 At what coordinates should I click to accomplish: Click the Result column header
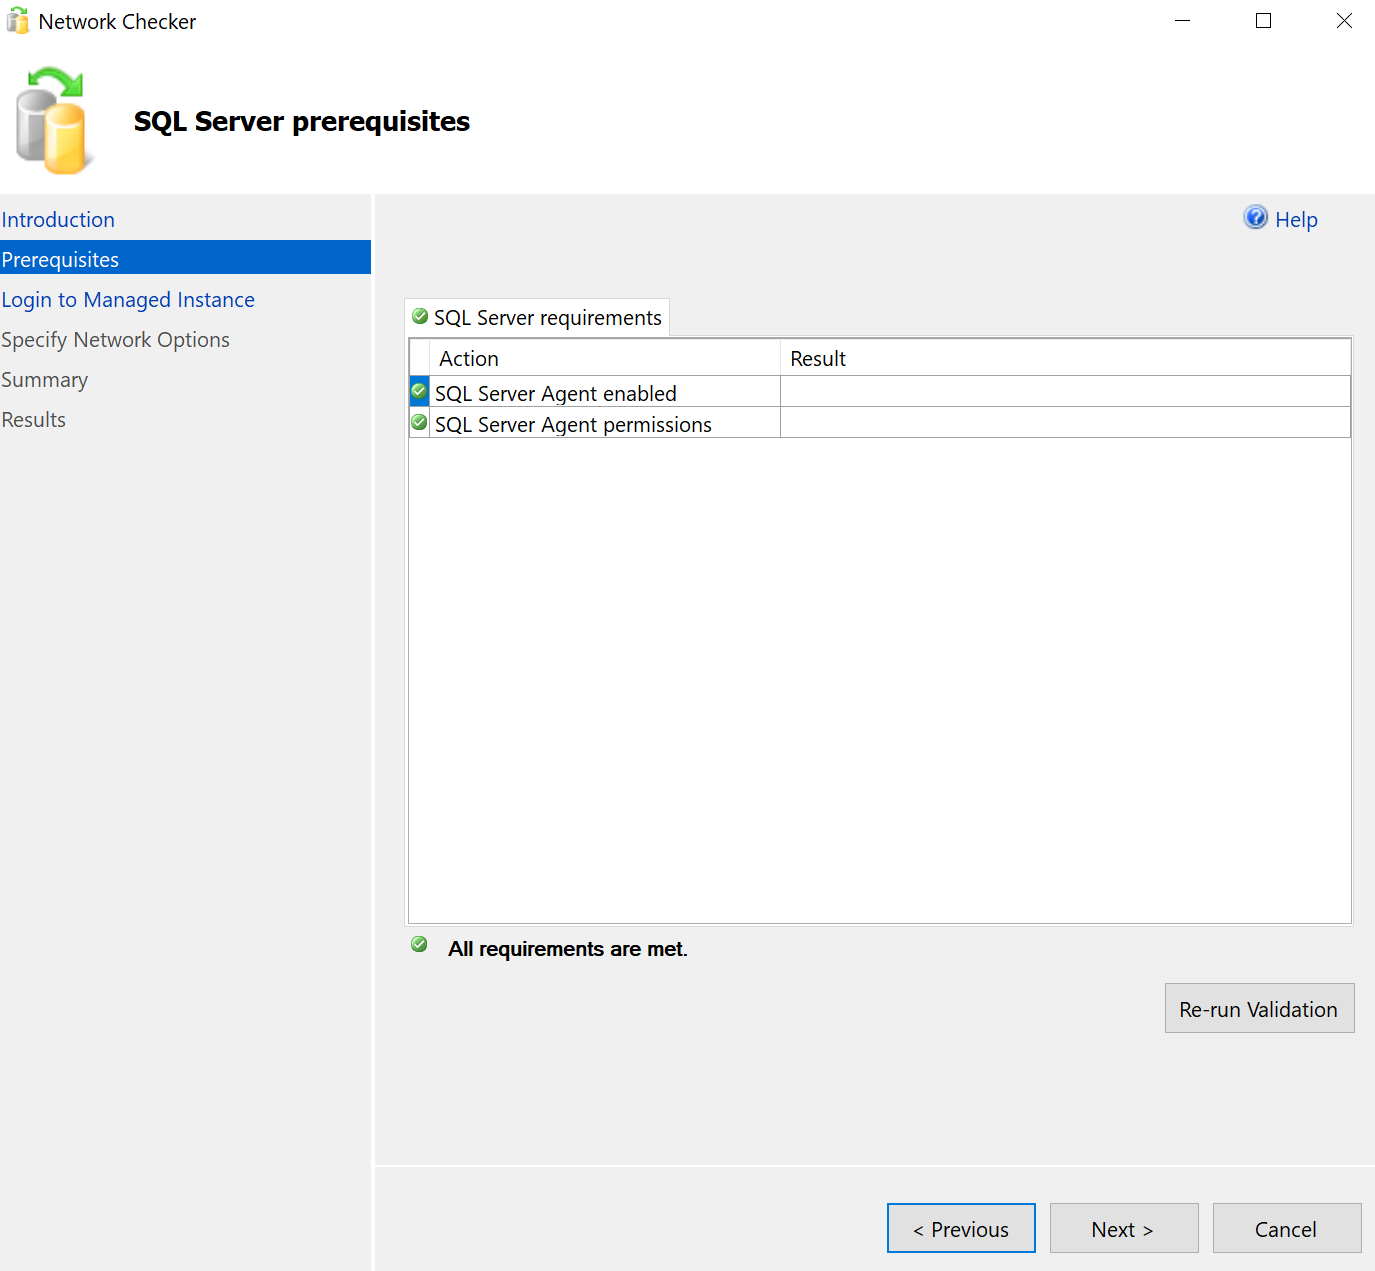click(1065, 358)
